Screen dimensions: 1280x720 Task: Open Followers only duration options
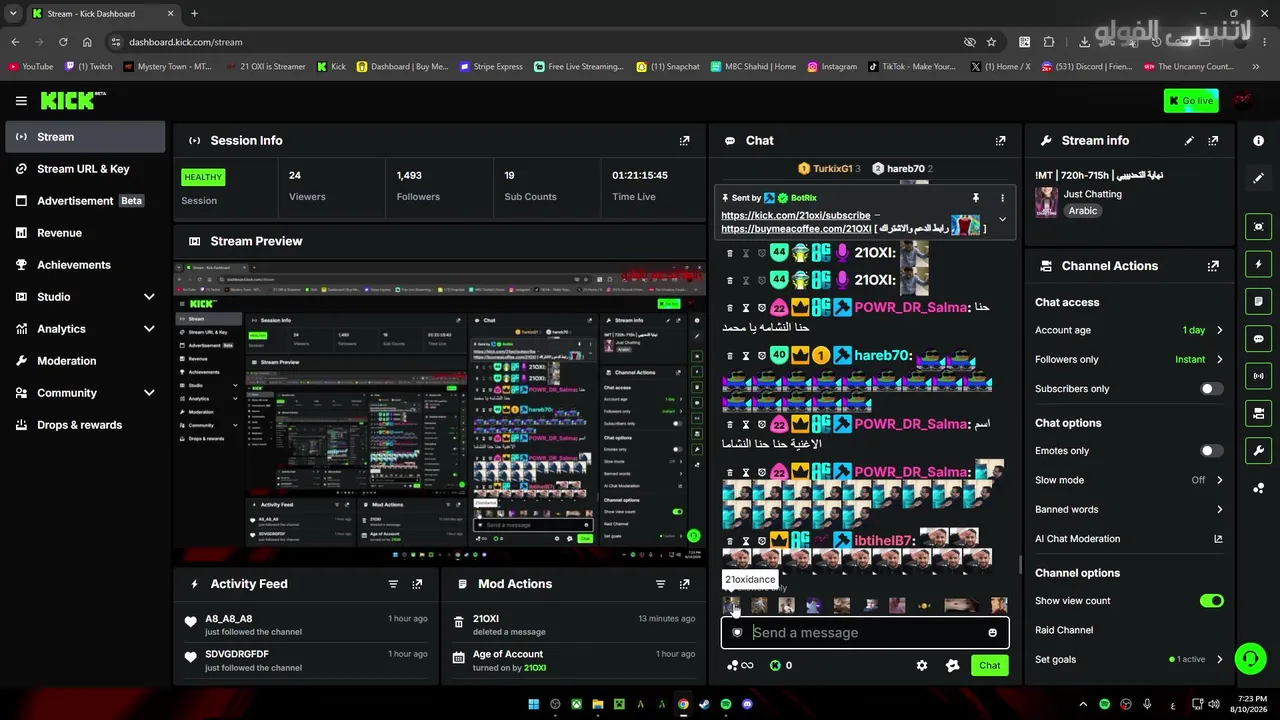[x=1129, y=359]
